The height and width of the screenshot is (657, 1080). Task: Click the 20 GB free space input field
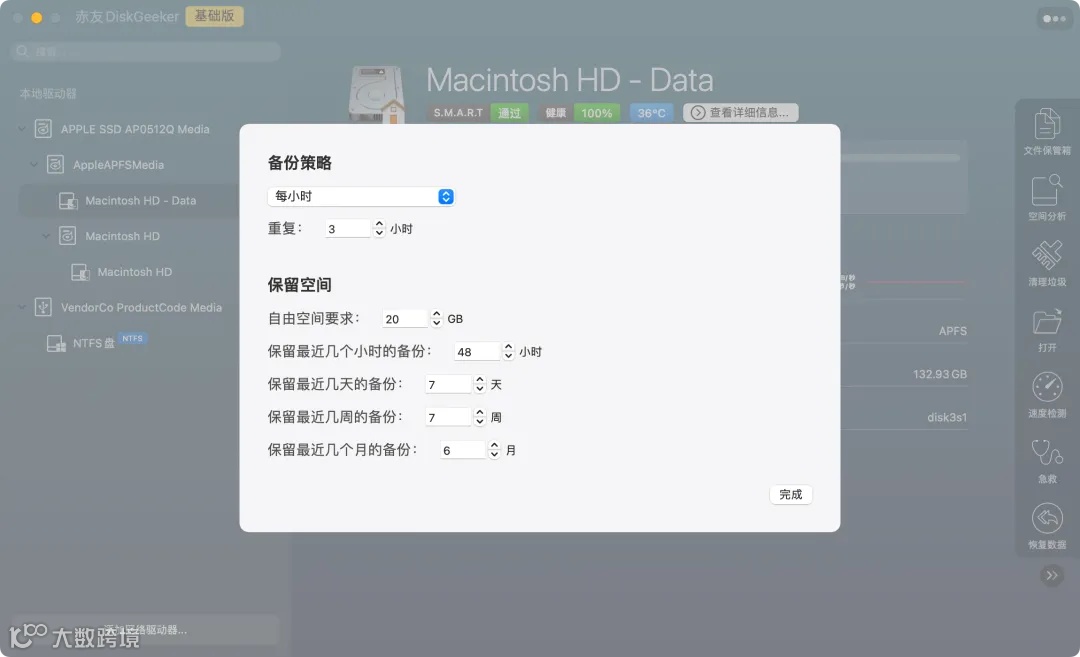[404, 318]
